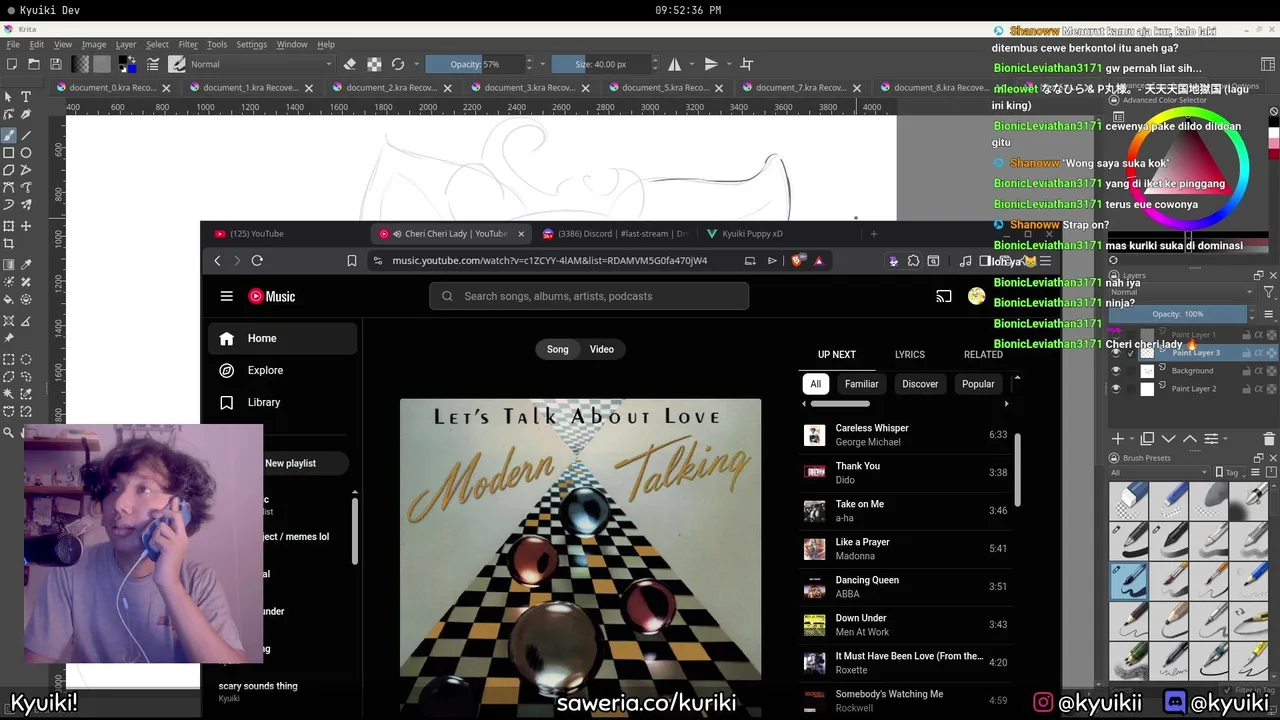Choose the Ellipse shape tool
The width and height of the screenshot is (1280, 720).
coord(26,153)
